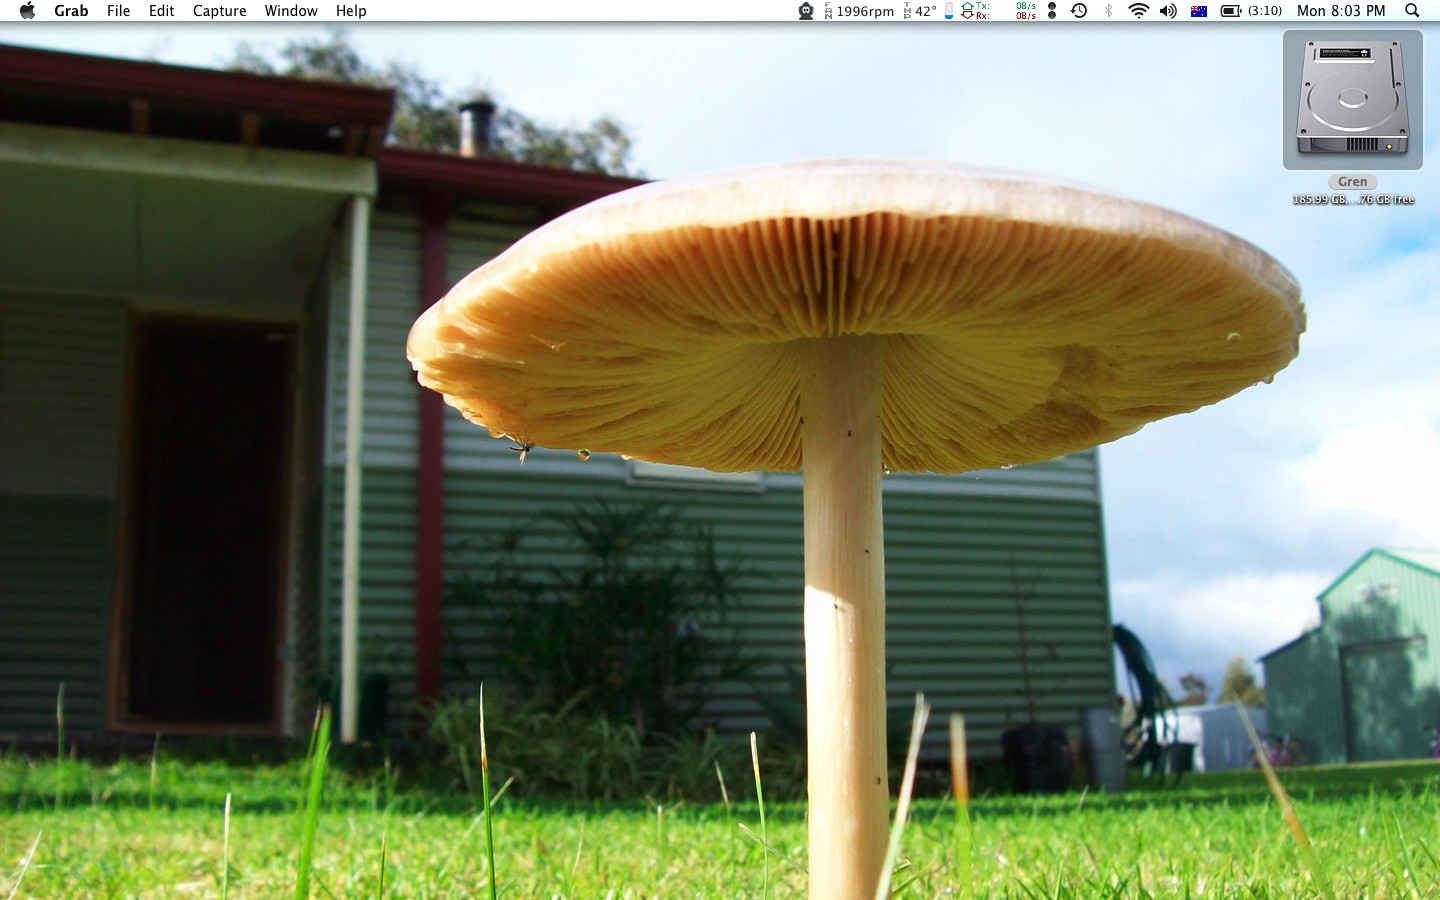Open Spotlight search magnifier
The width and height of the screenshot is (1440, 900).
1412,11
